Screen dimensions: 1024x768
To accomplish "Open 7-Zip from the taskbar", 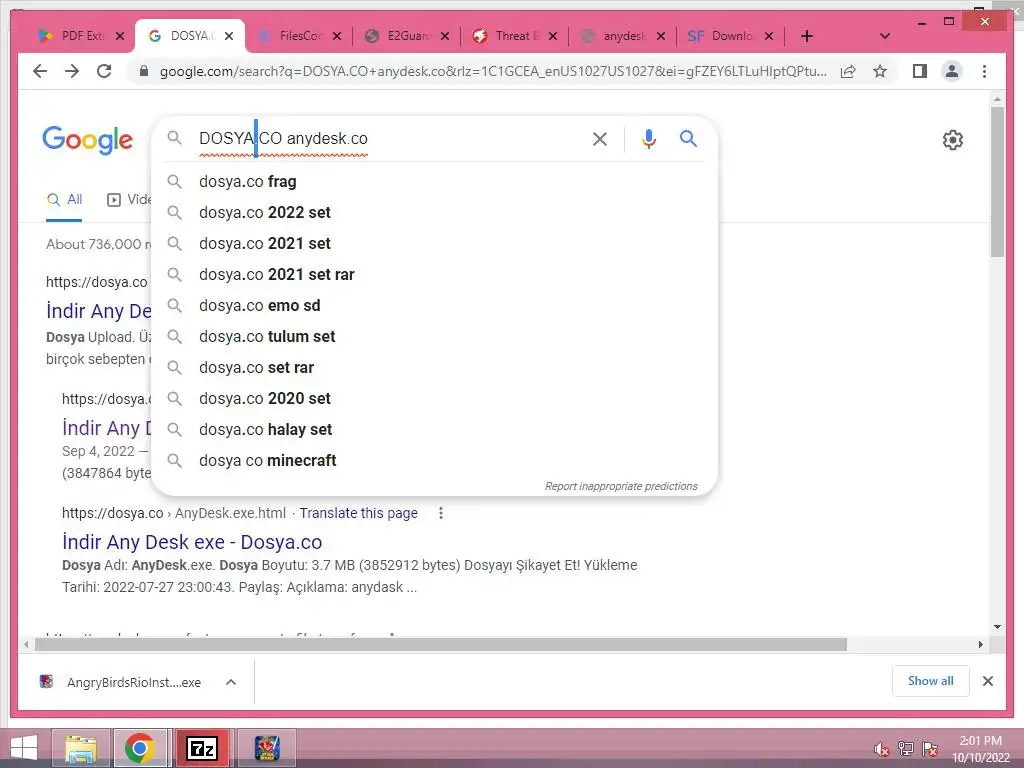I will [202, 748].
